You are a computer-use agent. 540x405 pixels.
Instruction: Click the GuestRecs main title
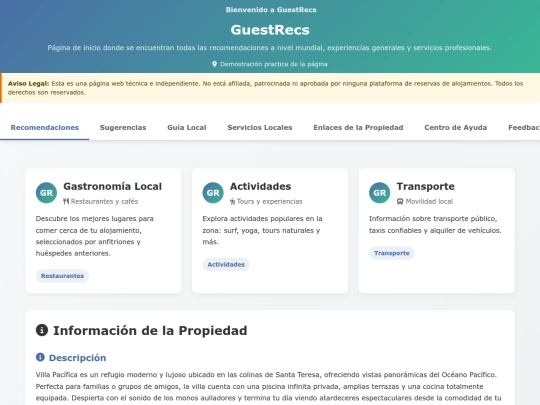[x=270, y=30]
